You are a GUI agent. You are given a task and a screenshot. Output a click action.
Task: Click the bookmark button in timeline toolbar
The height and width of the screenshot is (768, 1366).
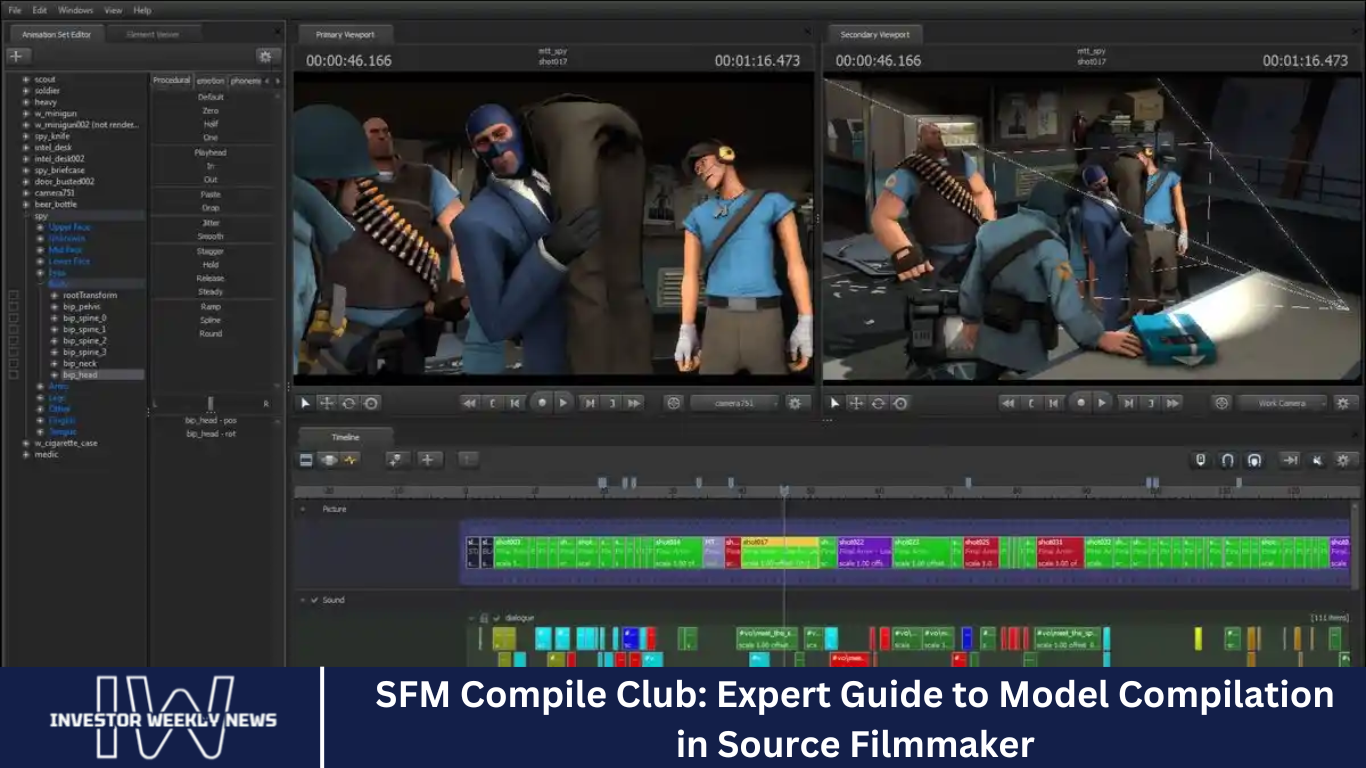(396, 460)
